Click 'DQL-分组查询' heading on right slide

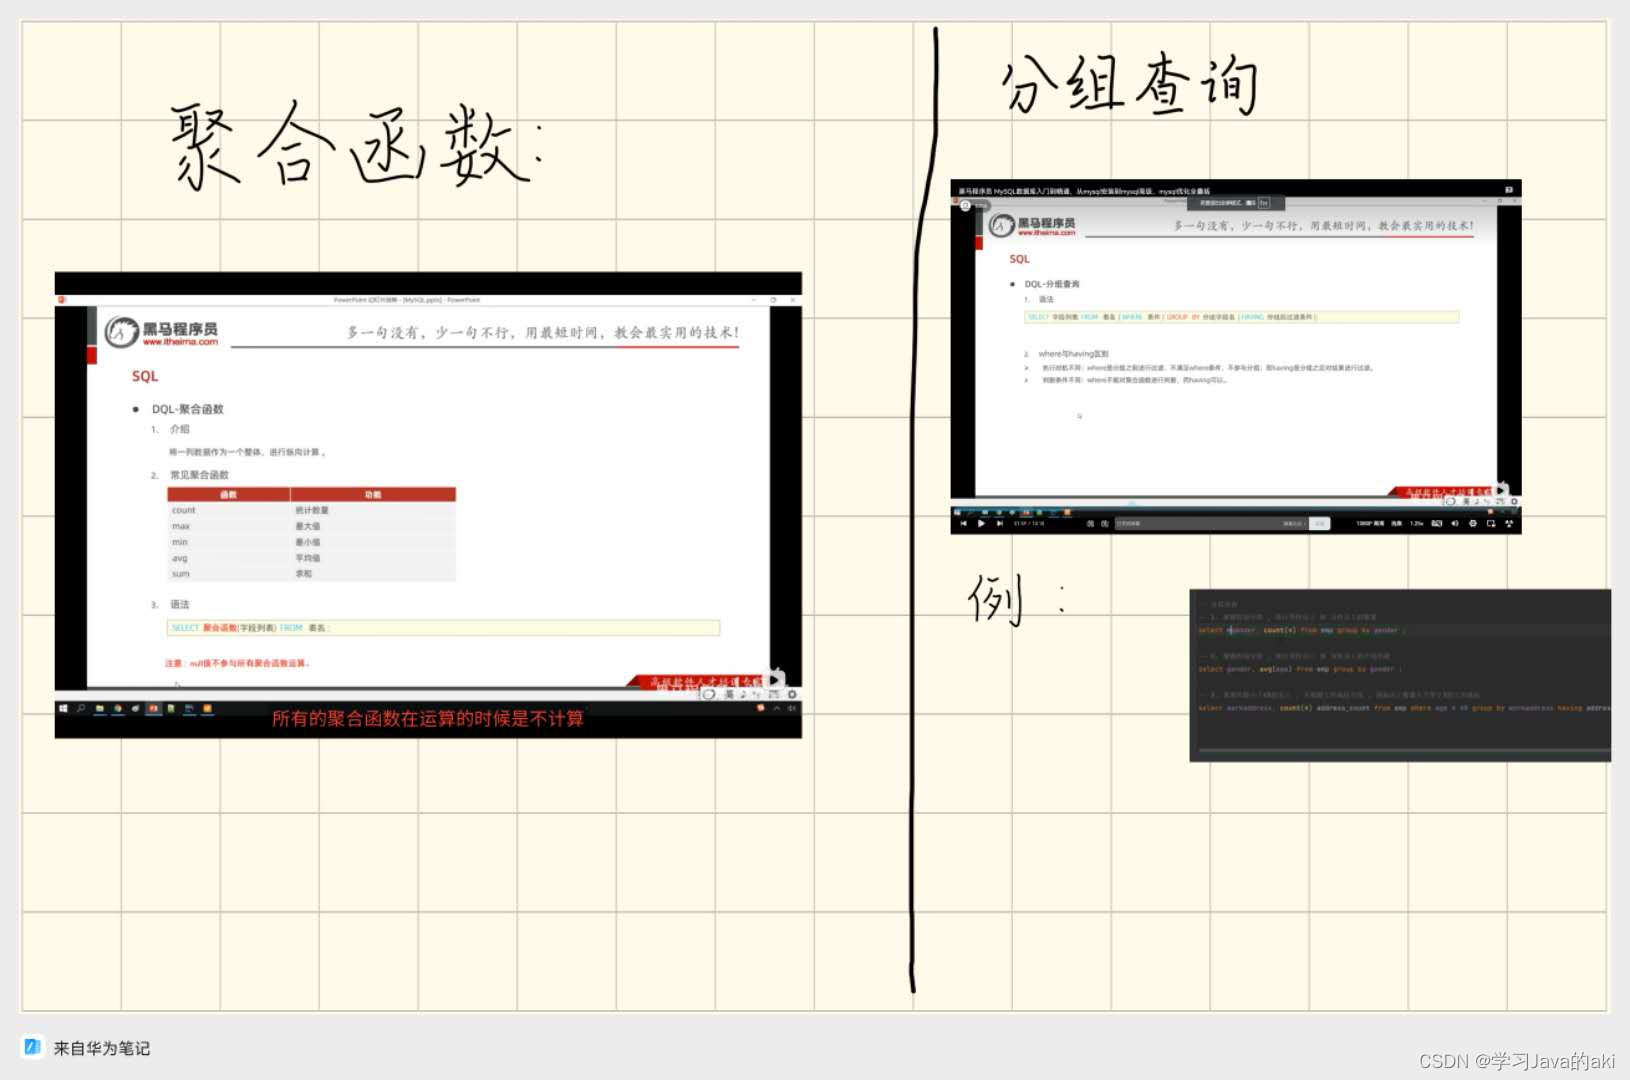pos(1052,284)
